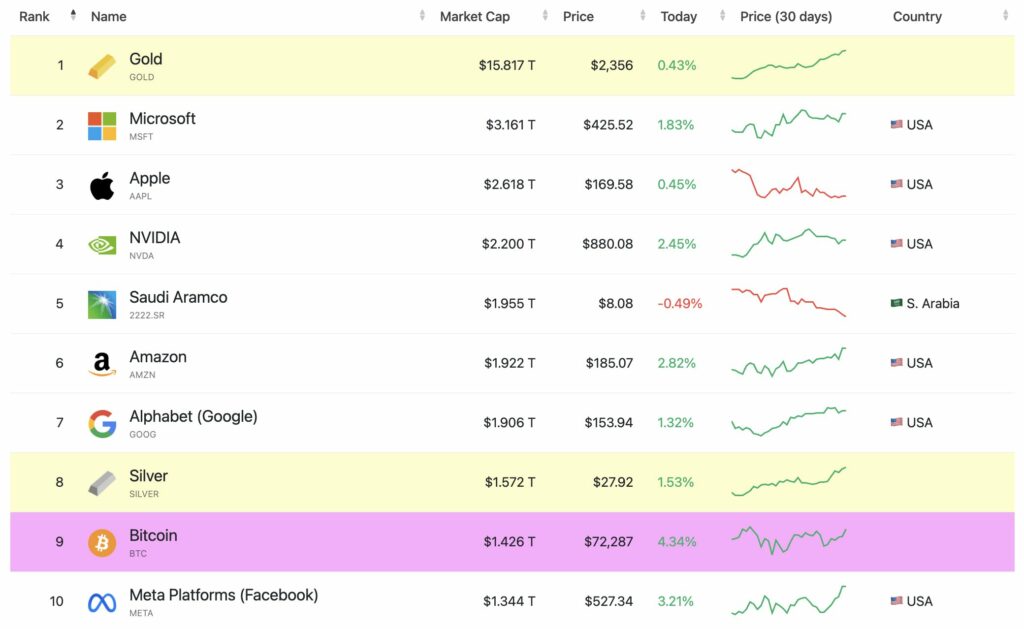The image size is (1024, 629).
Task: Select the Apple logo icon
Action: click(103, 184)
